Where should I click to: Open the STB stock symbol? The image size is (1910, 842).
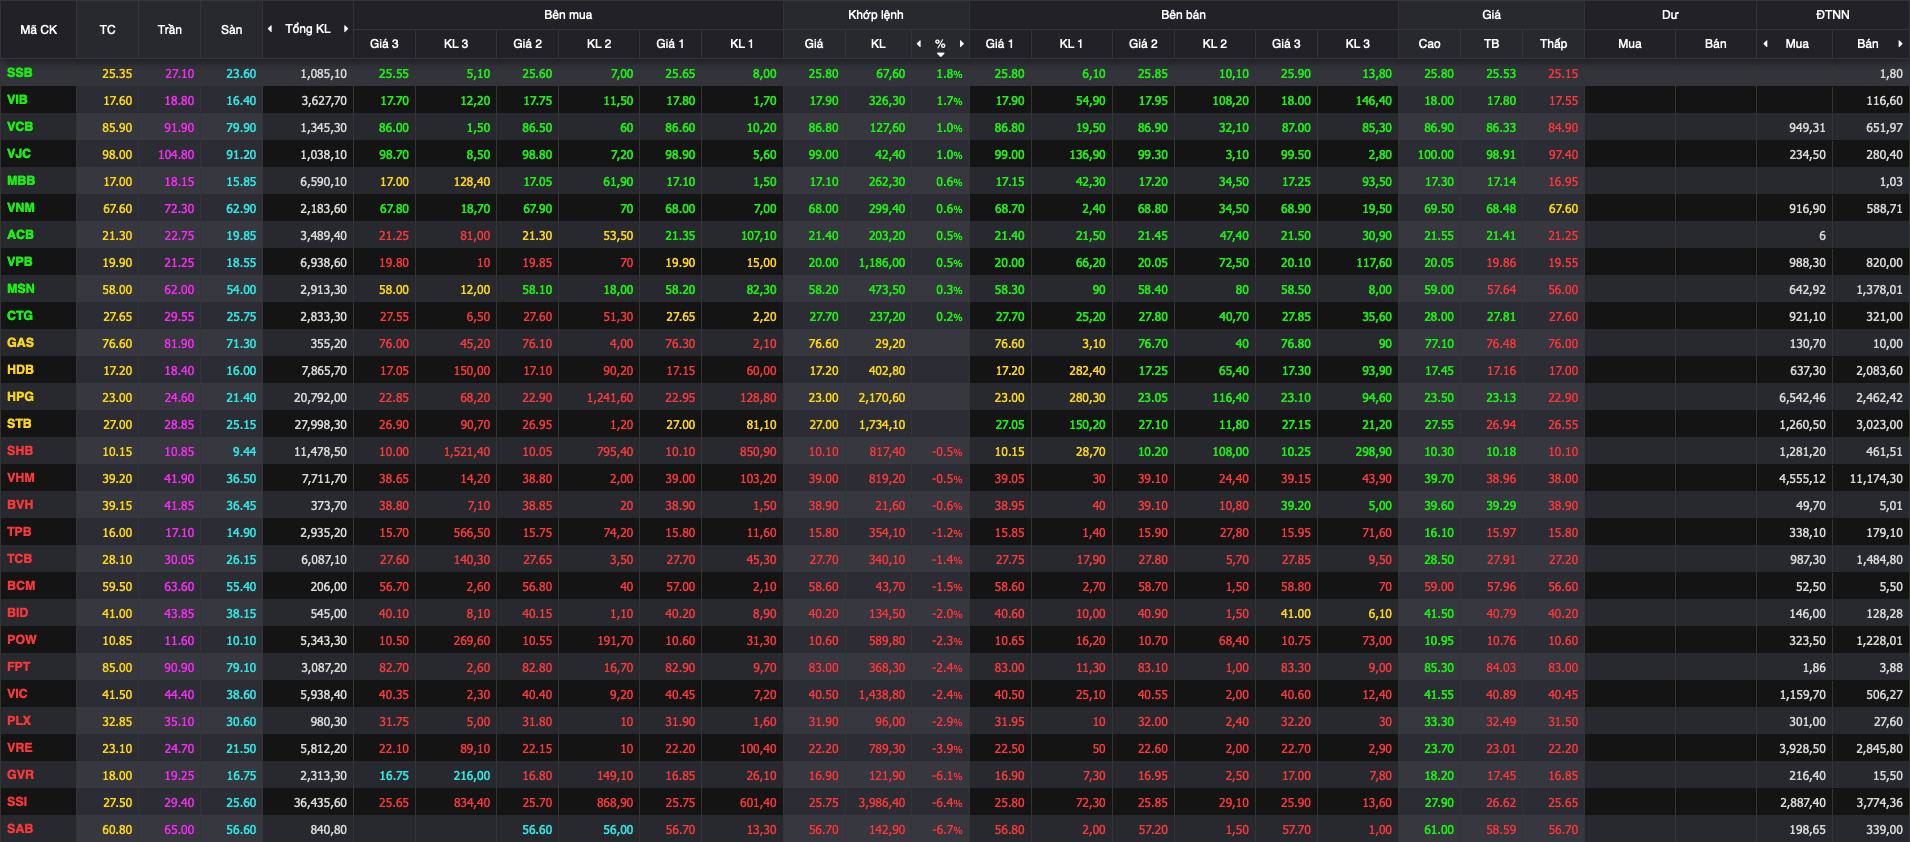[19, 424]
